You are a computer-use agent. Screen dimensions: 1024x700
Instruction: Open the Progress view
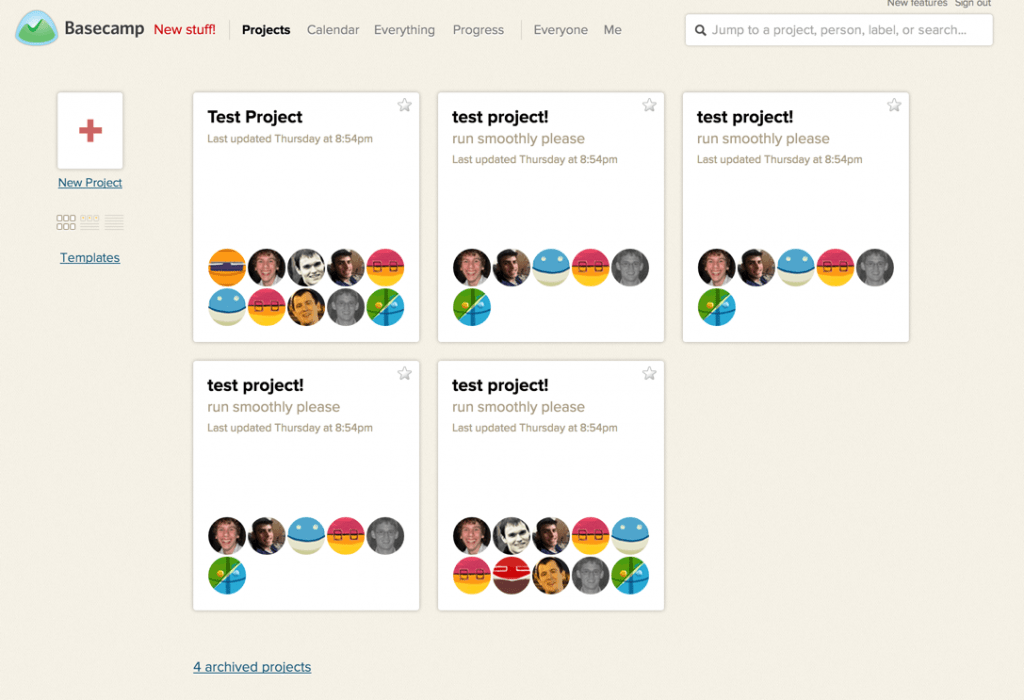pyautogui.click(x=478, y=30)
